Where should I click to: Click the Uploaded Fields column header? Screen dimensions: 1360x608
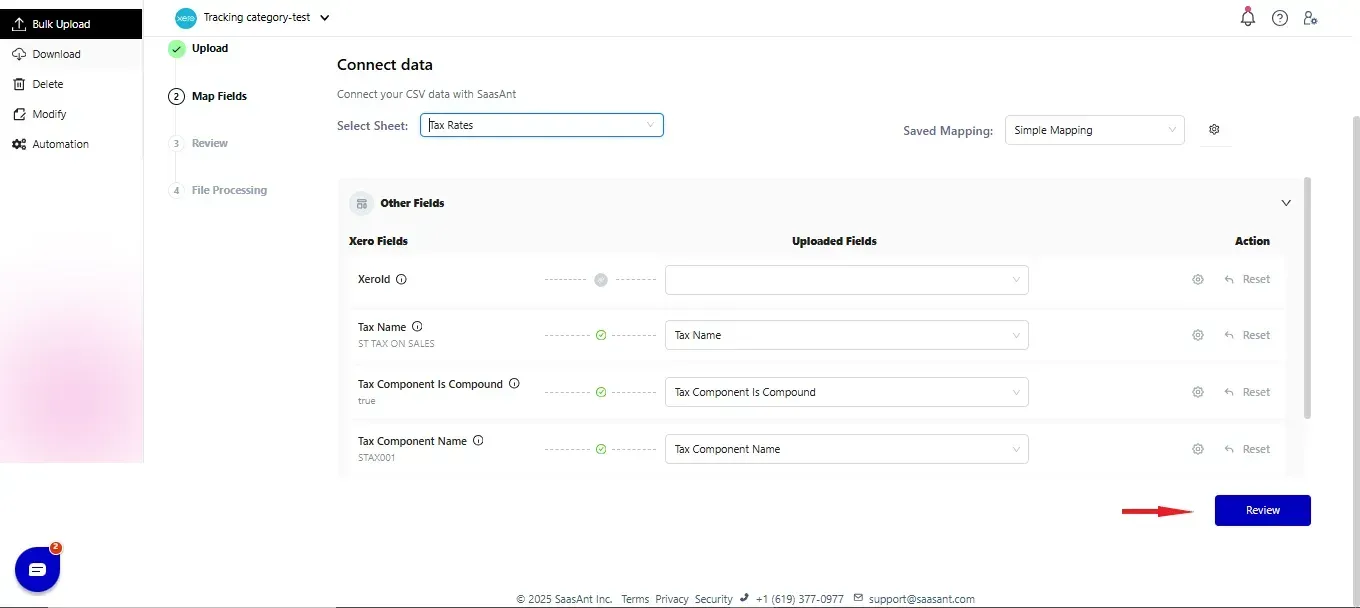click(x=834, y=241)
